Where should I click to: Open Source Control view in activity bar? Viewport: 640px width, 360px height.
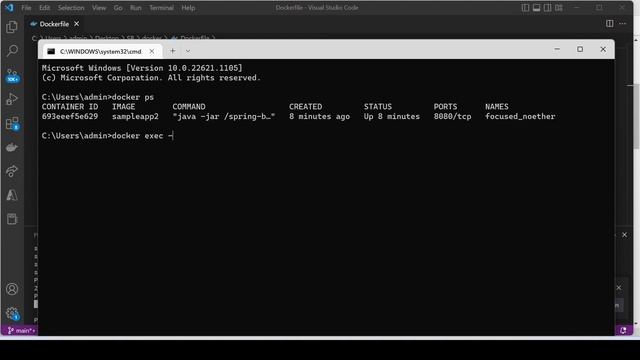[12, 76]
